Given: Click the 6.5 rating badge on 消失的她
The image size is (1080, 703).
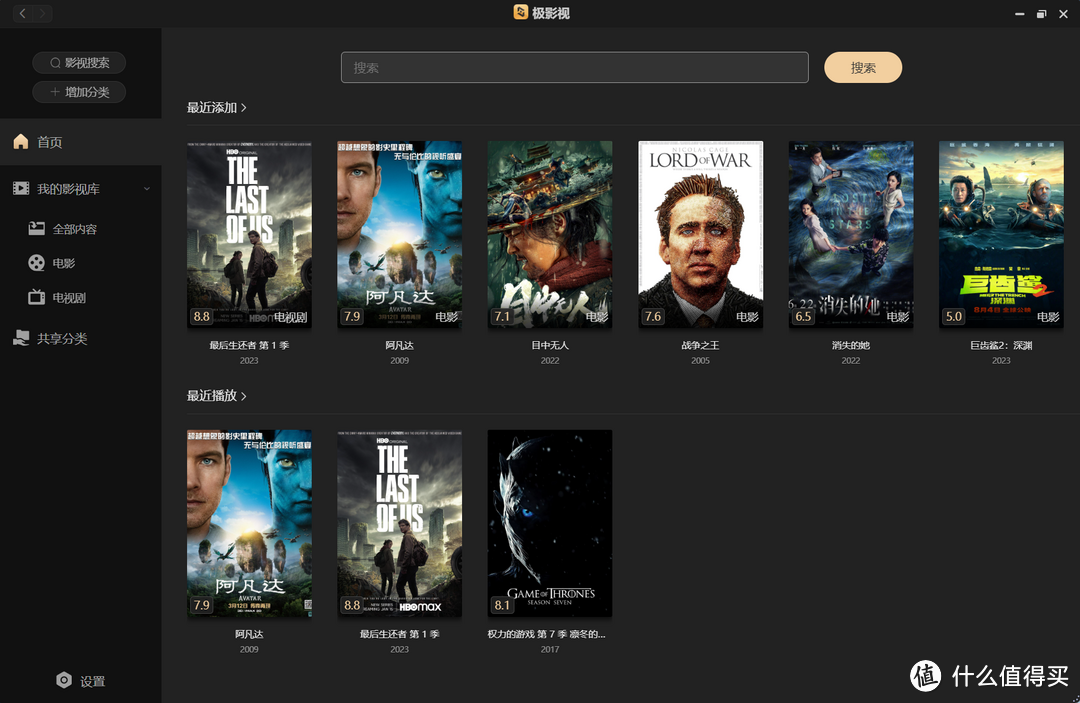Looking at the screenshot, I should (x=803, y=316).
